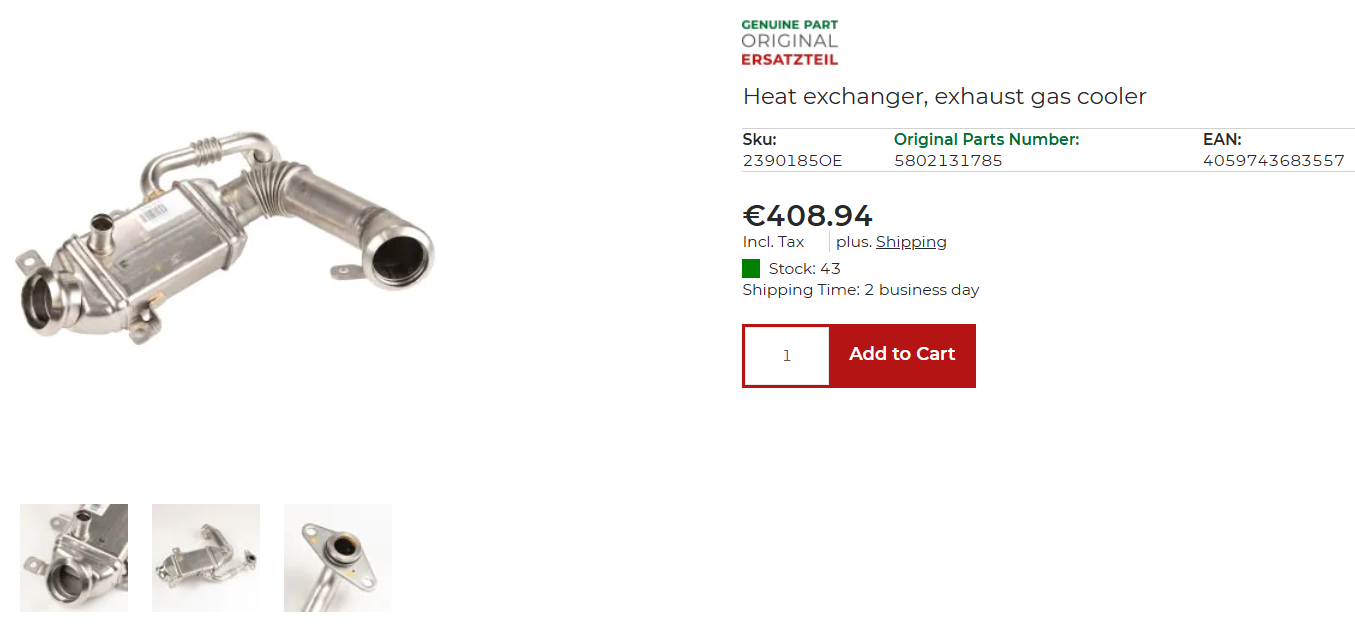The height and width of the screenshot is (635, 1355).
Task: Click the product title Heat exchanger, exhaust gas cooler
Action: coord(944,97)
